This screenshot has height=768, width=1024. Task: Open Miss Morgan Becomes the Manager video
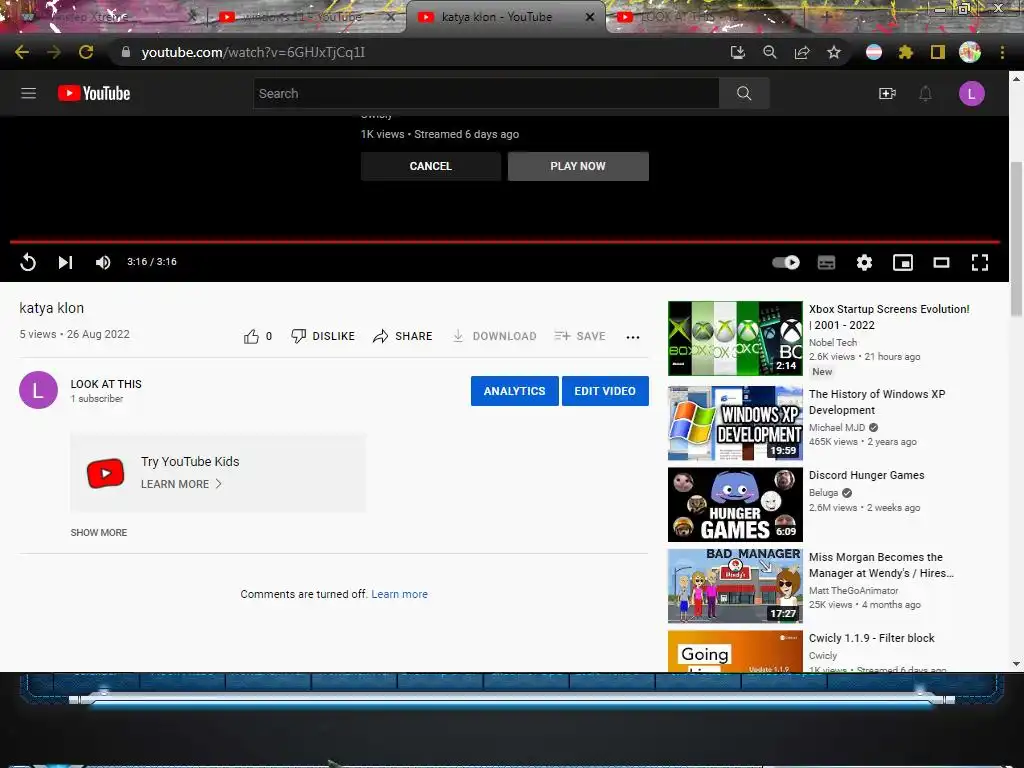881,565
